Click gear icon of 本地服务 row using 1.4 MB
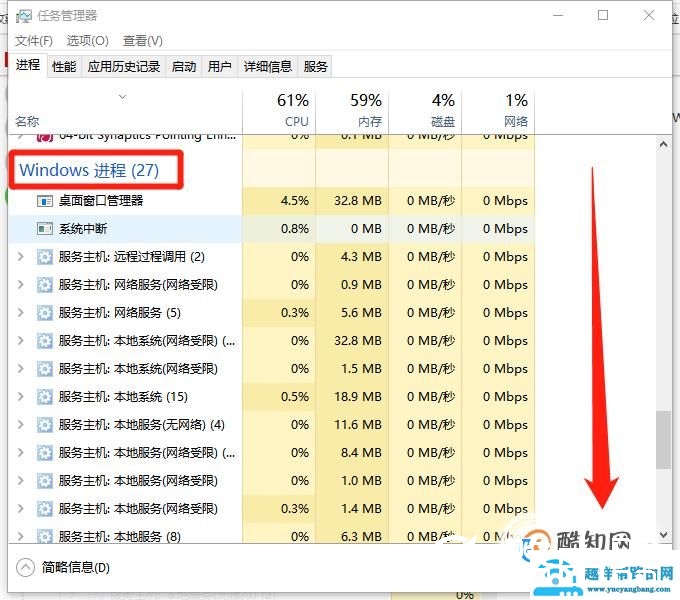Viewport: 680px width, 600px height. (45, 509)
